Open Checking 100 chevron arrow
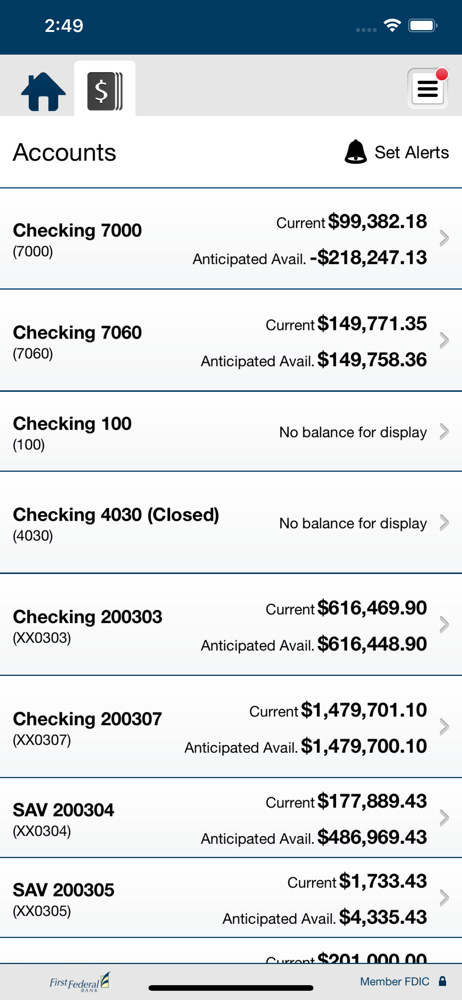462x1000 pixels. tap(445, 432)
